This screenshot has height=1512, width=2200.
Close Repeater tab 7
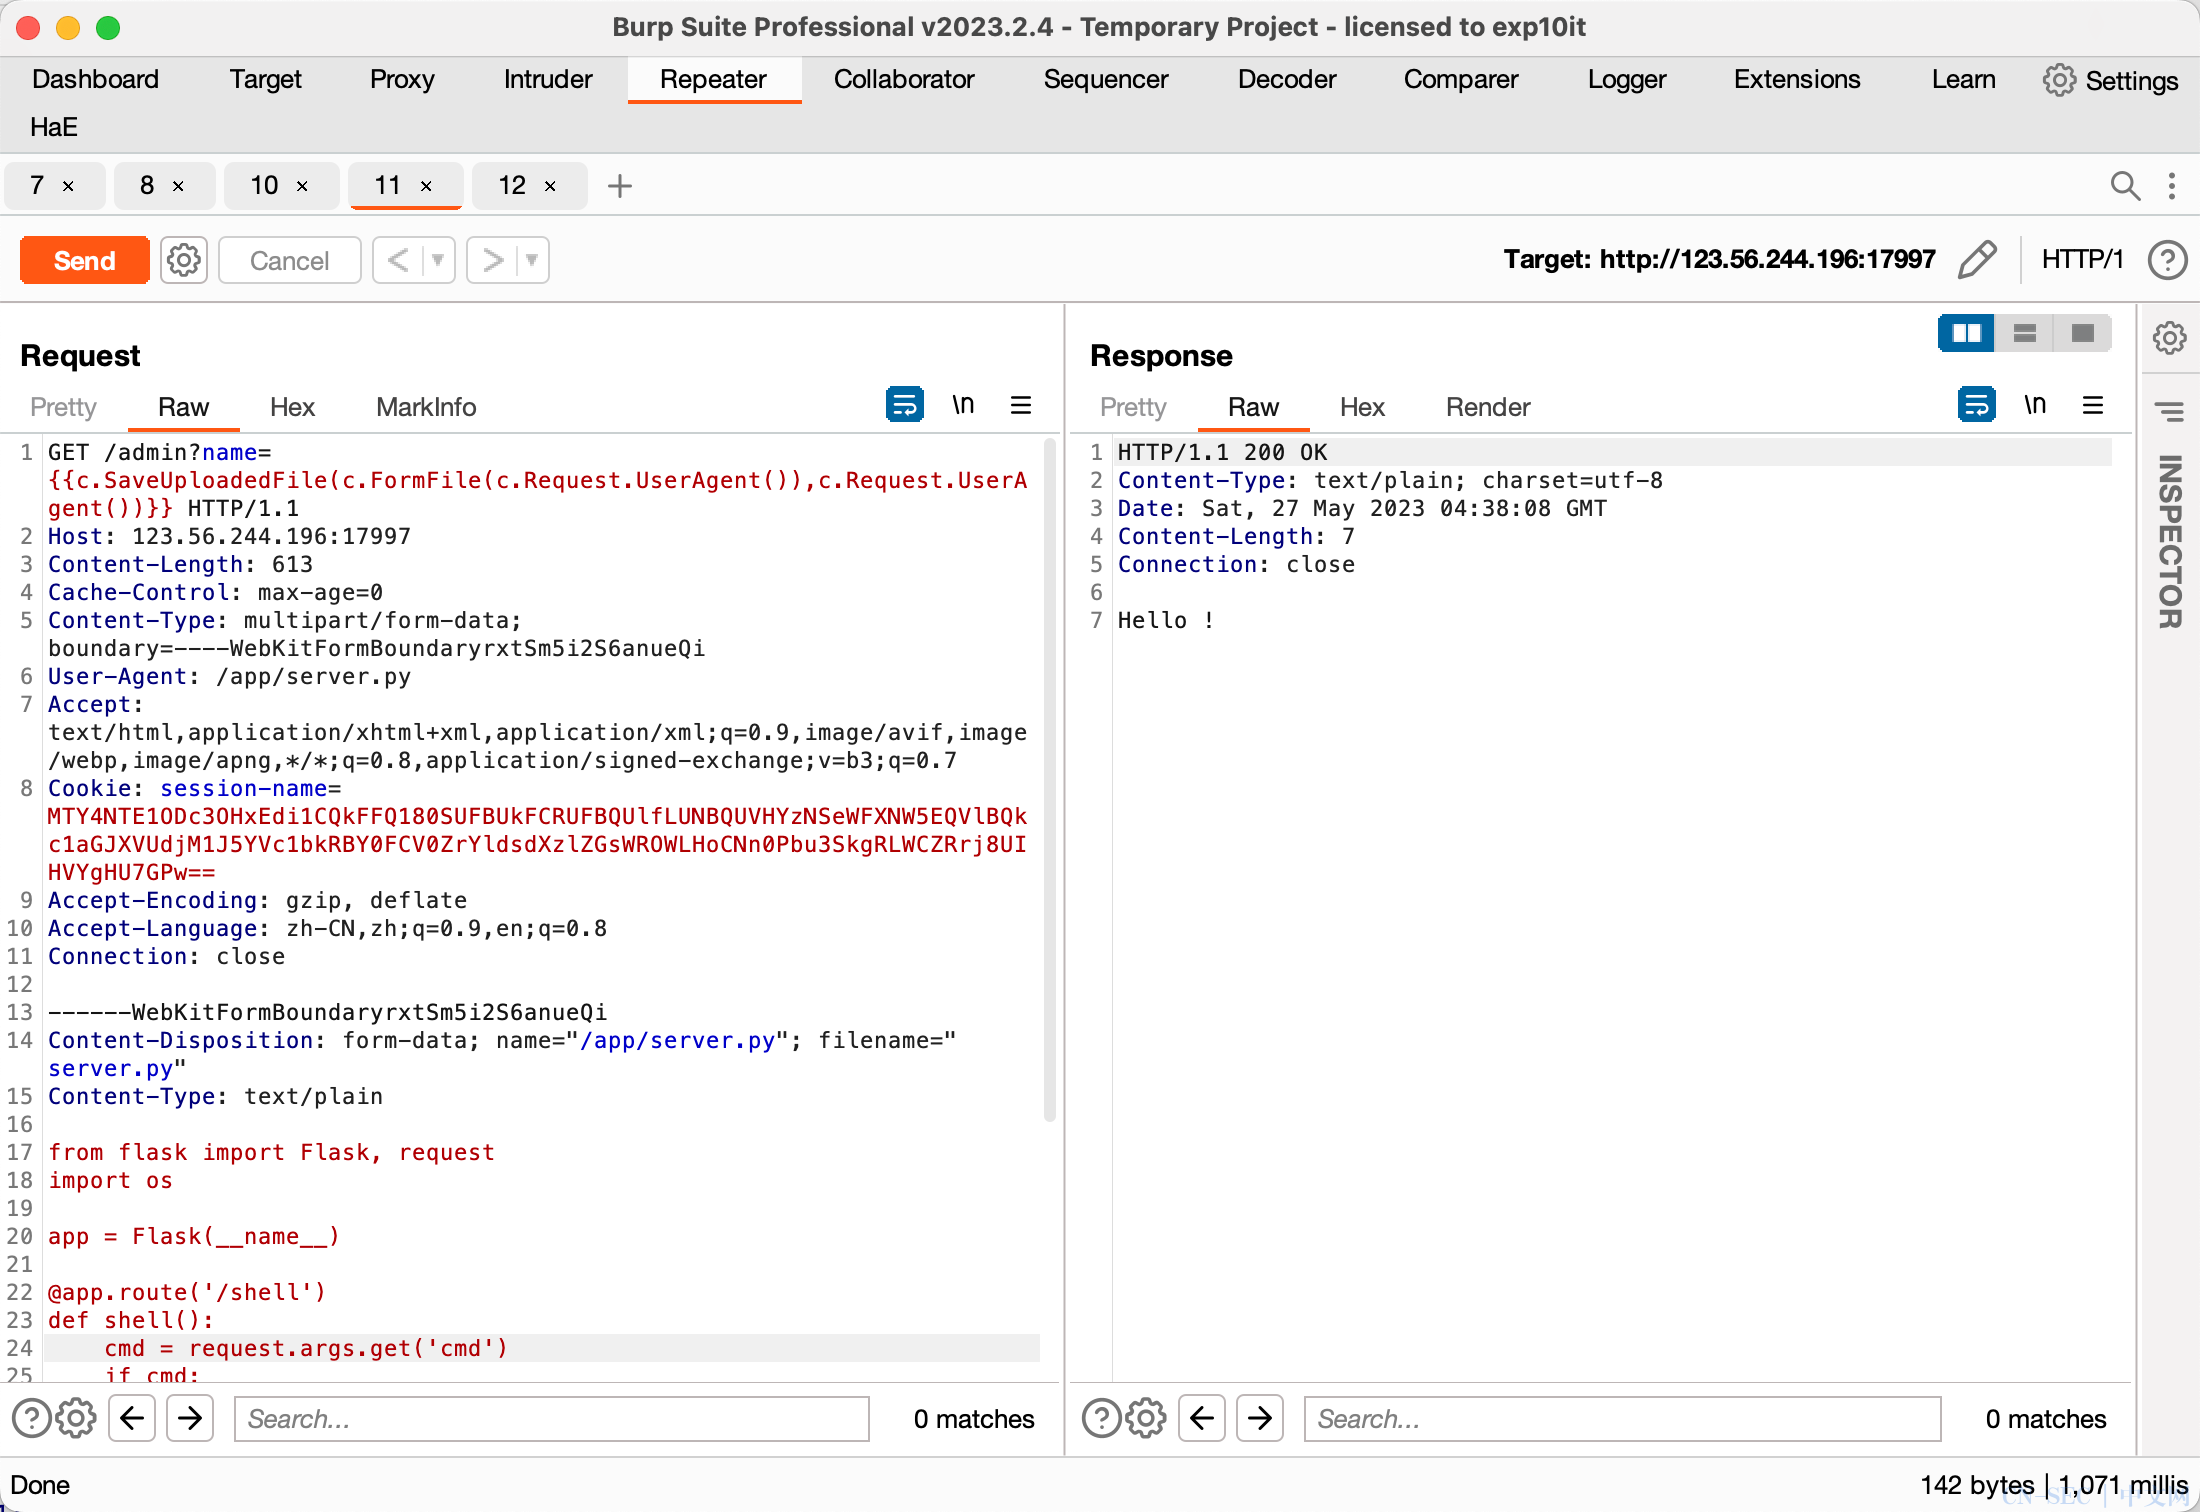tap(69, 186)
